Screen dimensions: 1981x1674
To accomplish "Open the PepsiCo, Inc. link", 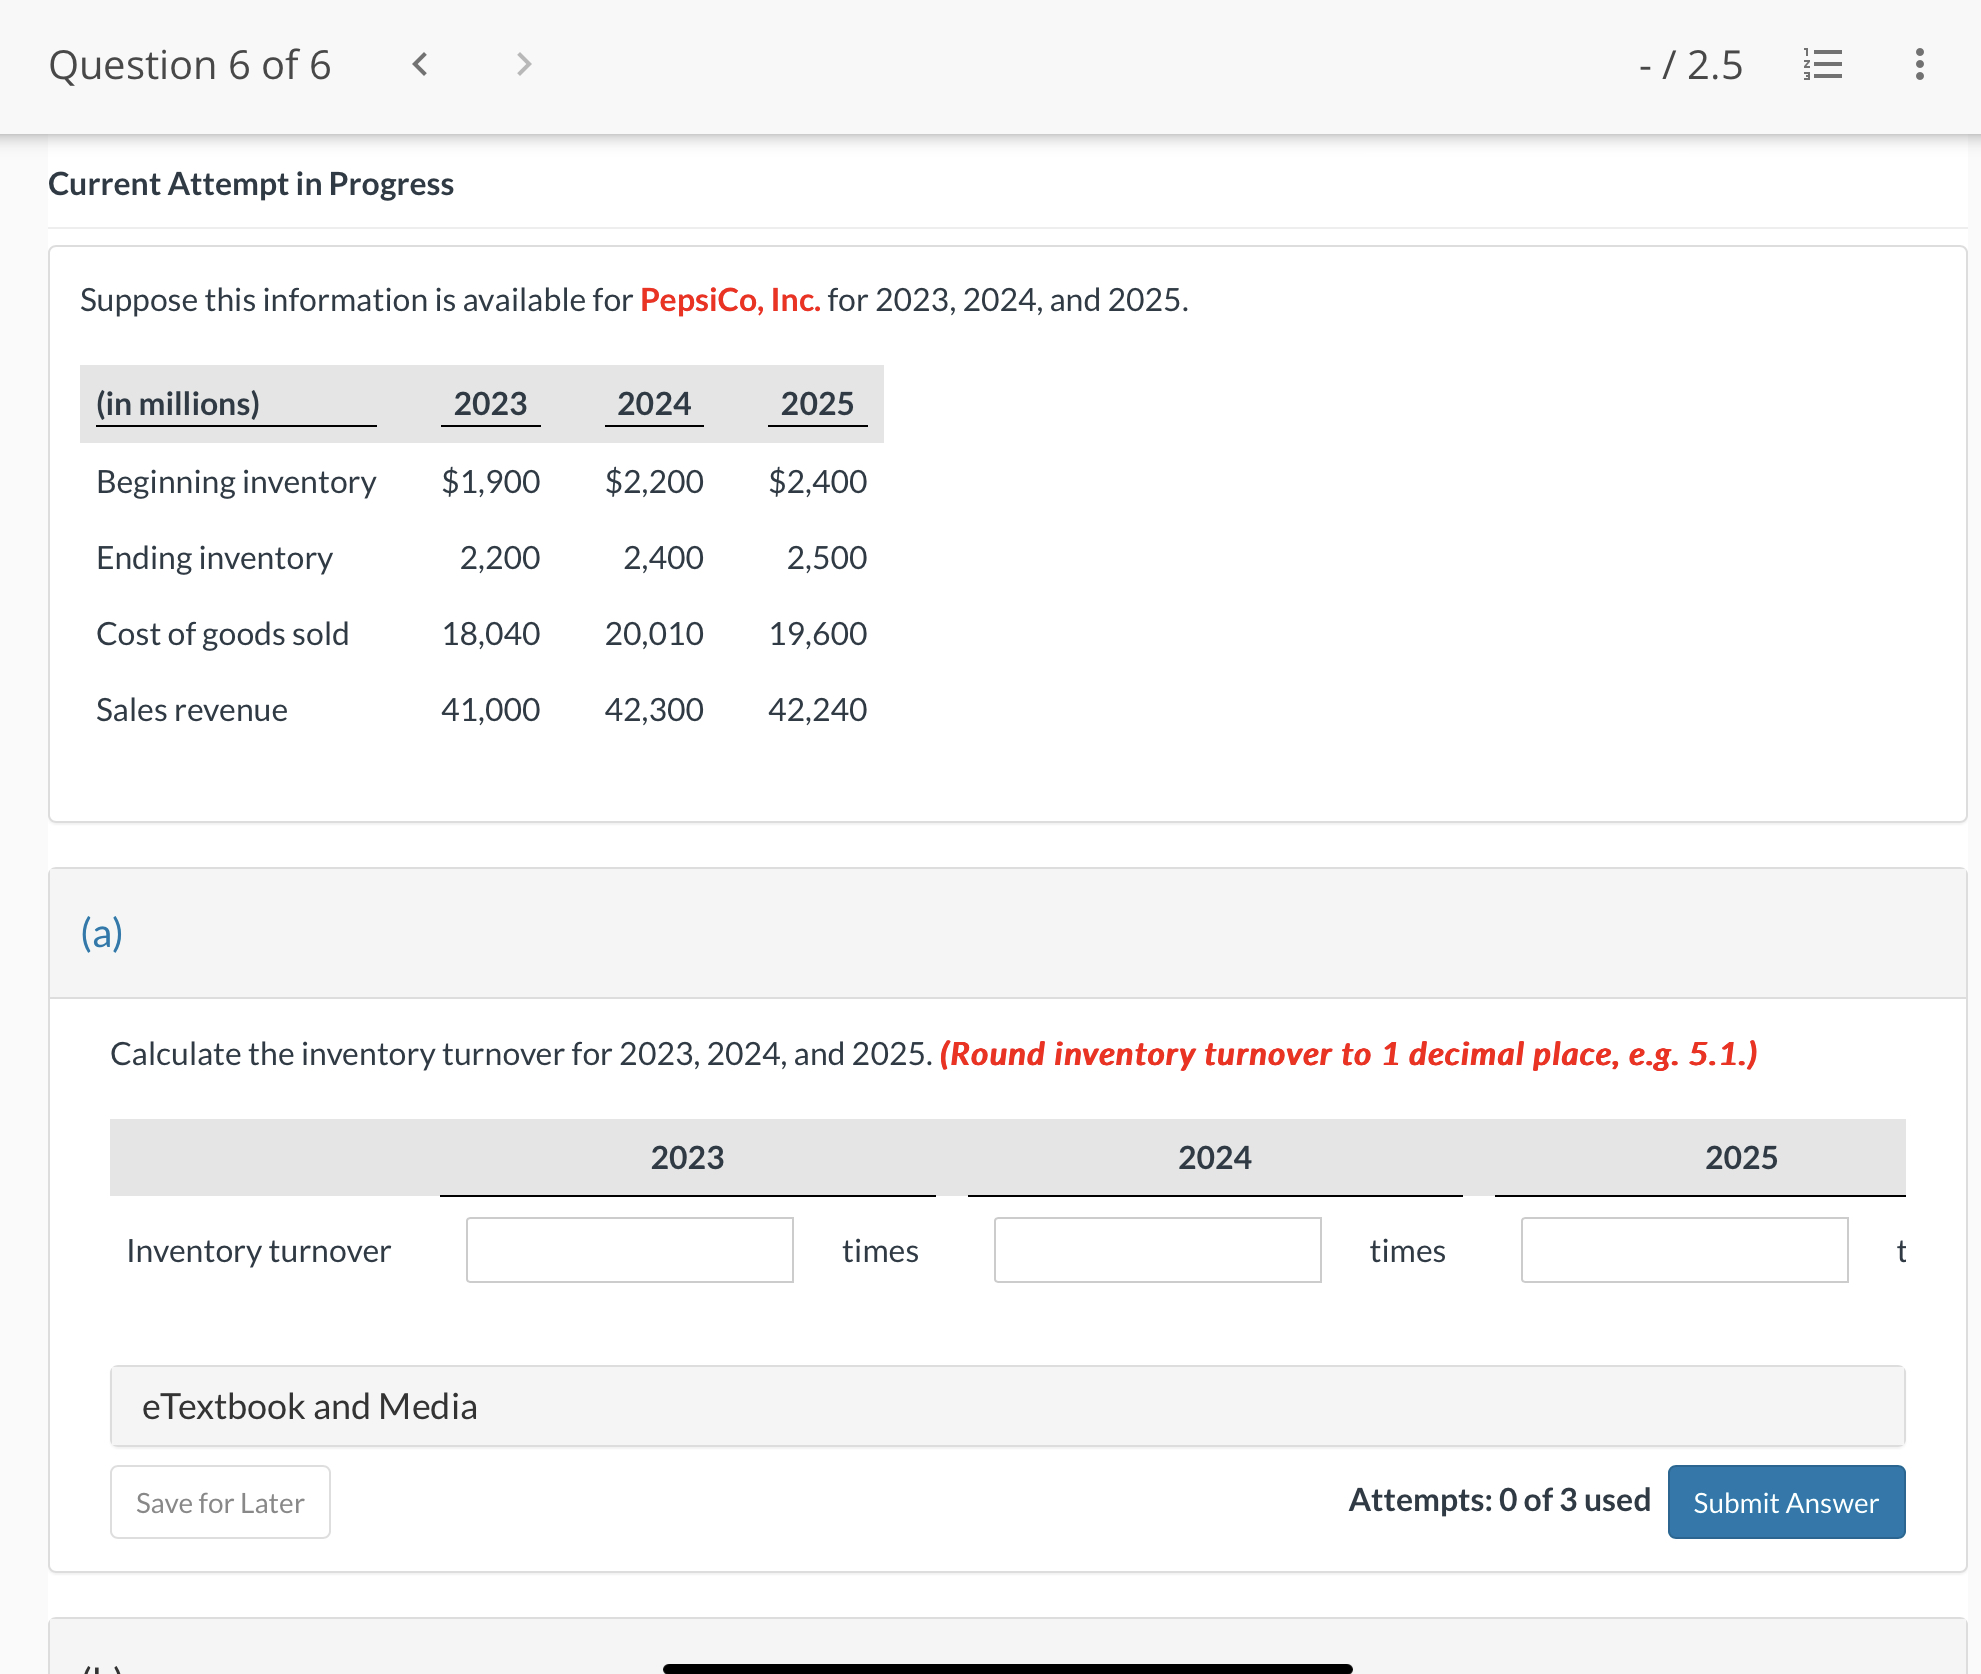I will pos(729,300).
